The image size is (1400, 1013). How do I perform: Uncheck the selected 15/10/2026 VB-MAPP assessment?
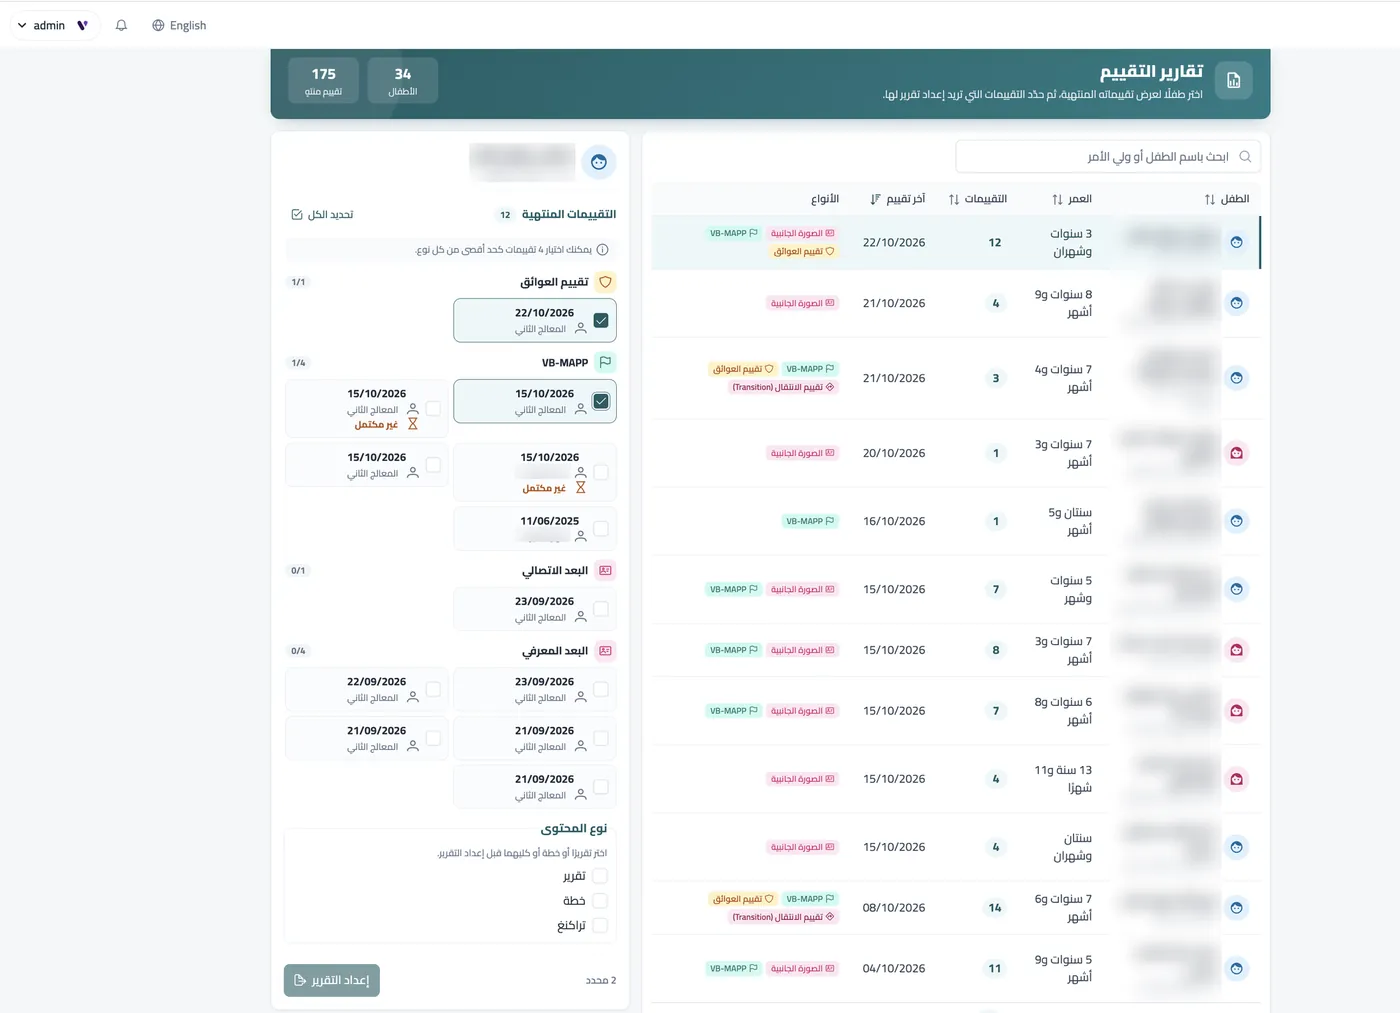click(601, 401)
